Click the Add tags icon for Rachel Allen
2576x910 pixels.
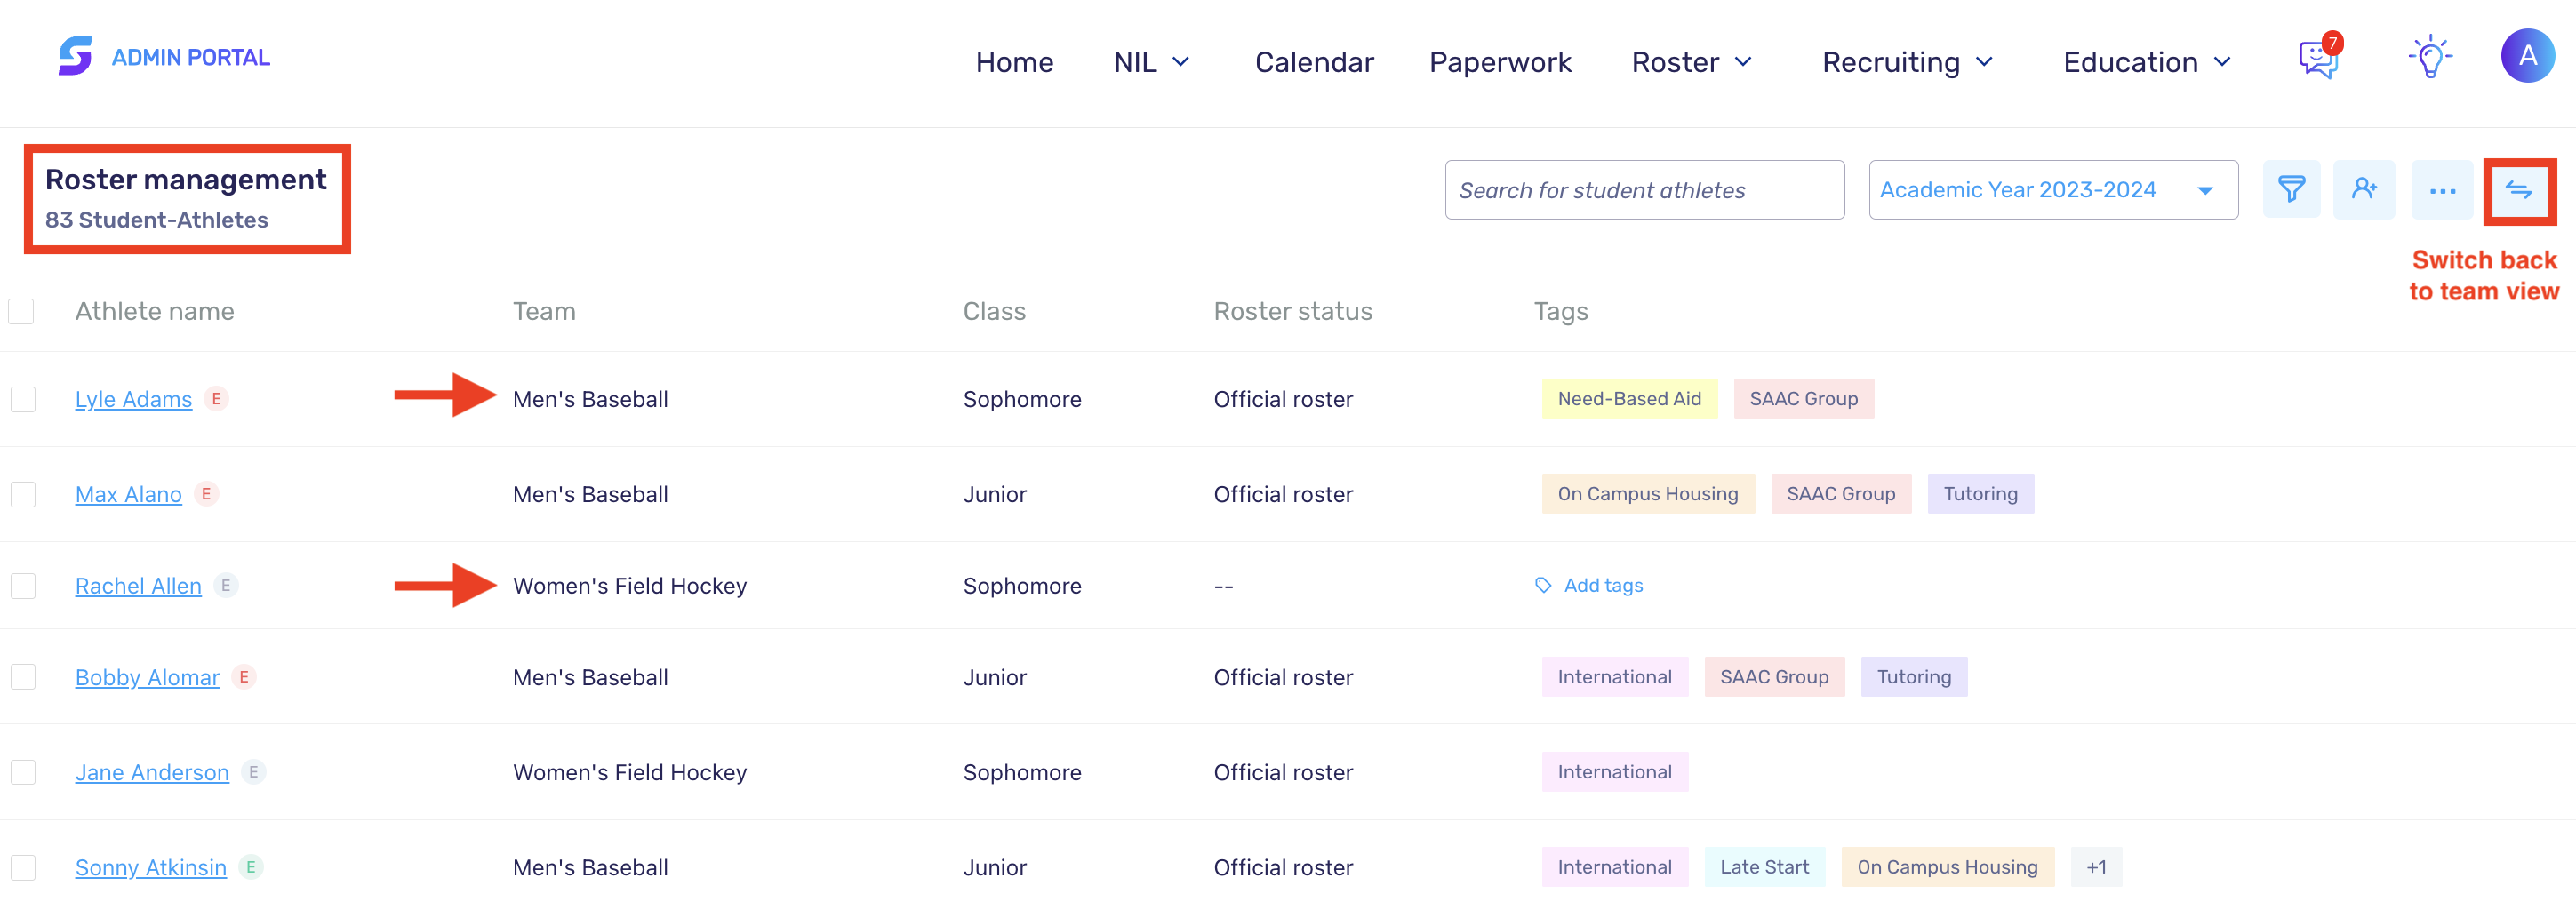(1543, 585)
